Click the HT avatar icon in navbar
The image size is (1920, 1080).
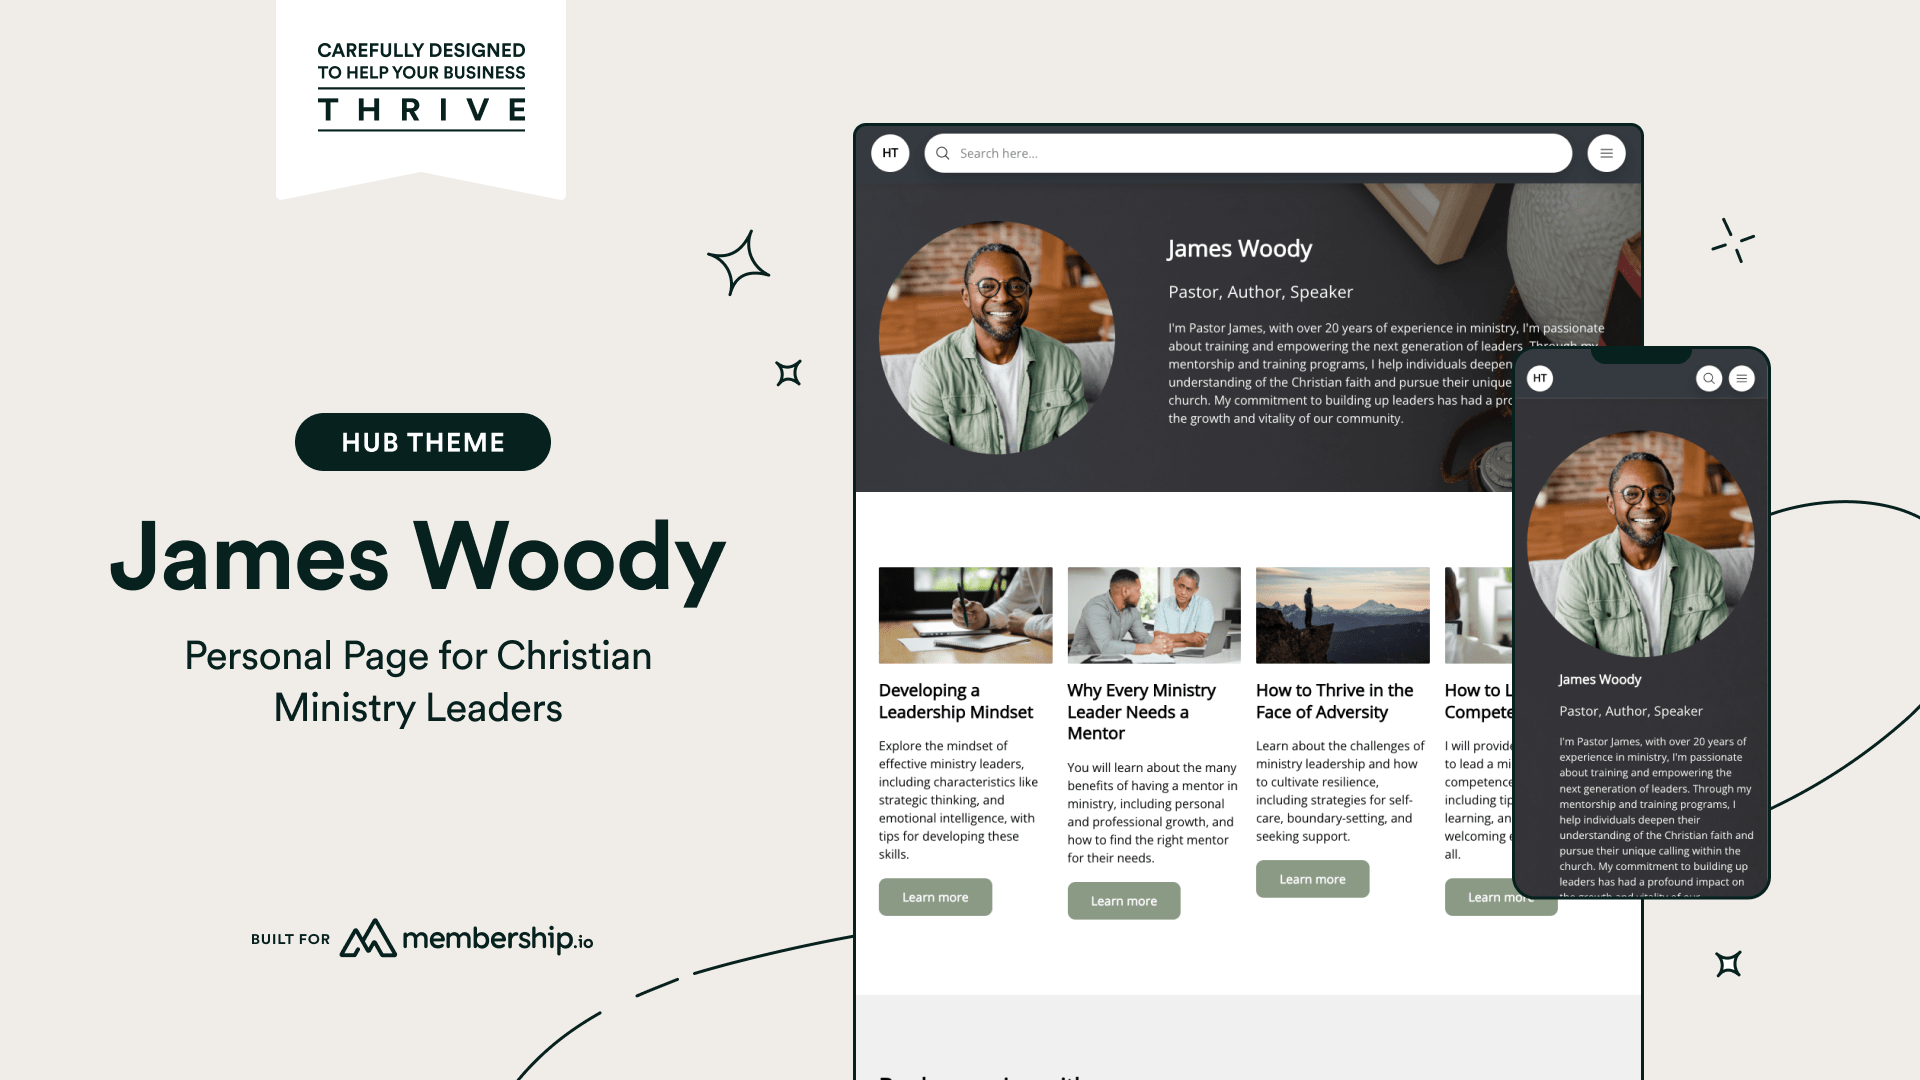[x=891, y=152]
